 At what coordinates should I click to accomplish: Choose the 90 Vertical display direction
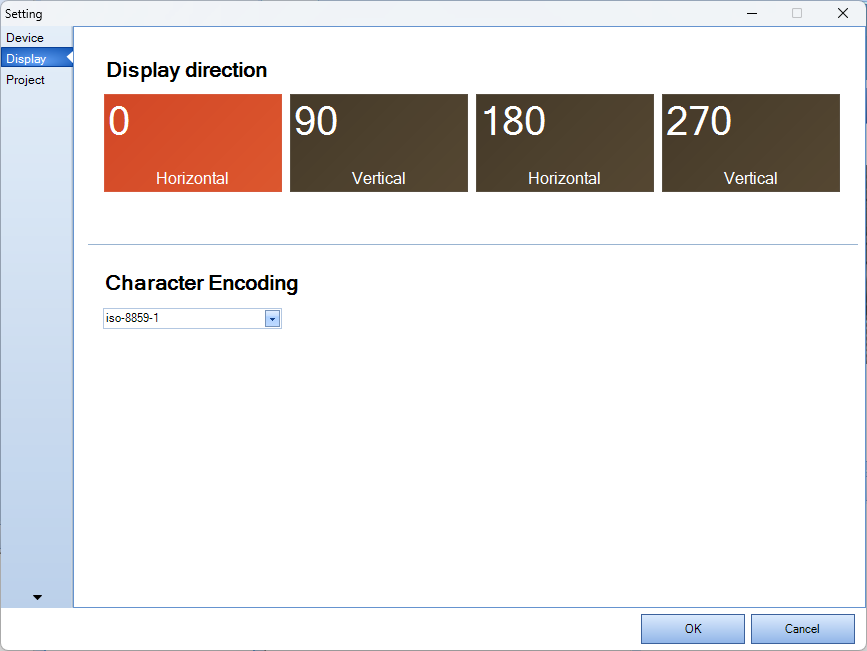pos(379,143)
